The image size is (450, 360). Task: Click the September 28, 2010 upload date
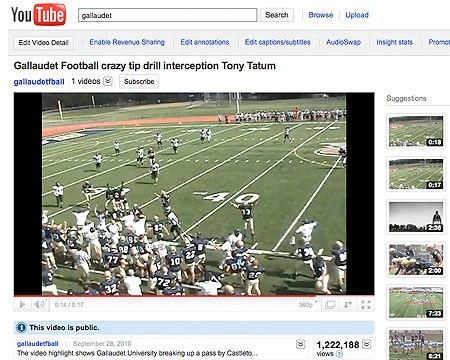pos(102,344)
